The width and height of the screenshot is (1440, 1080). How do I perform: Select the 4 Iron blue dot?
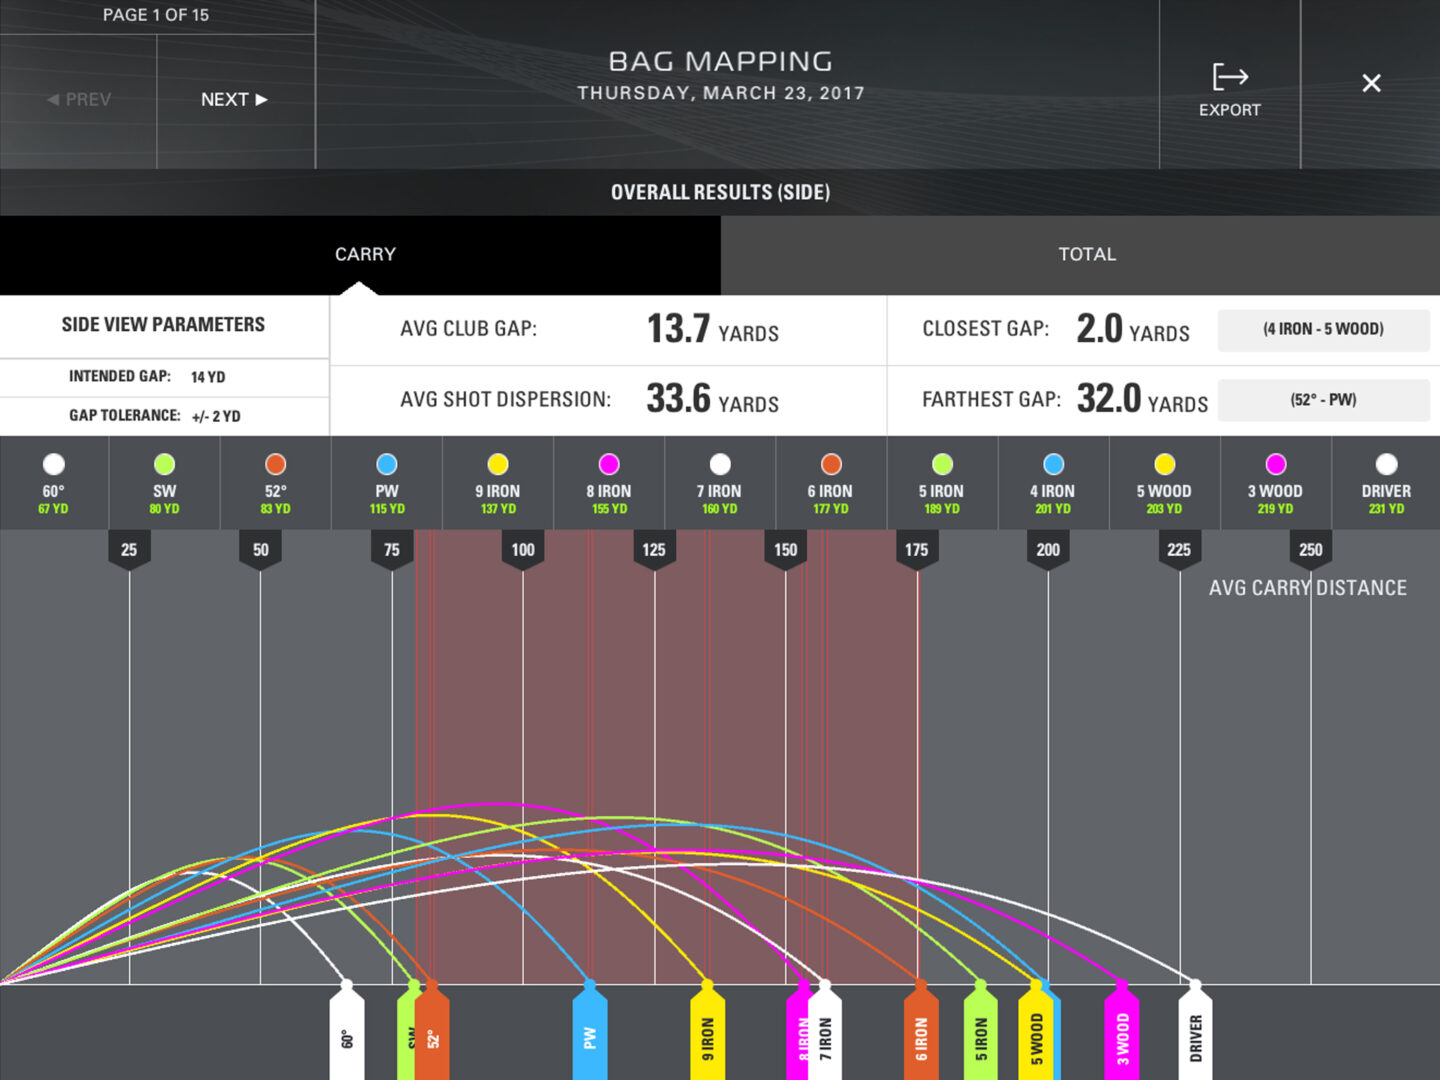1053,464
